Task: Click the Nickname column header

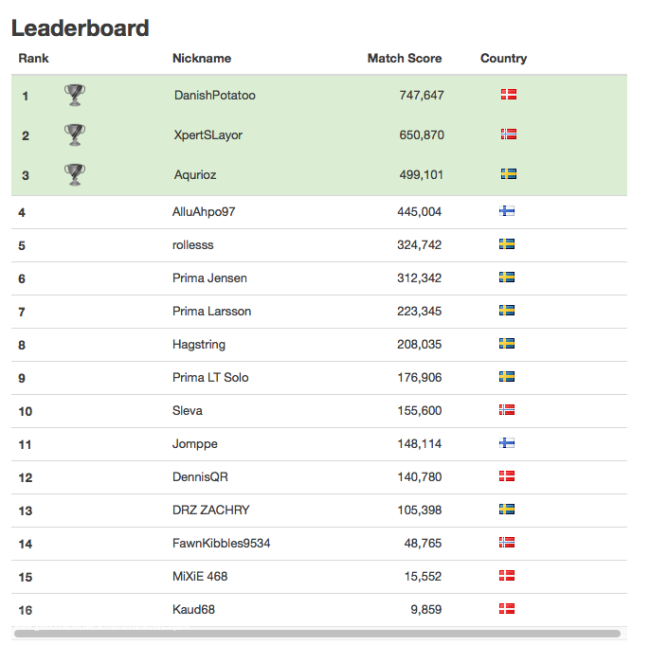Action: (202, 58)
